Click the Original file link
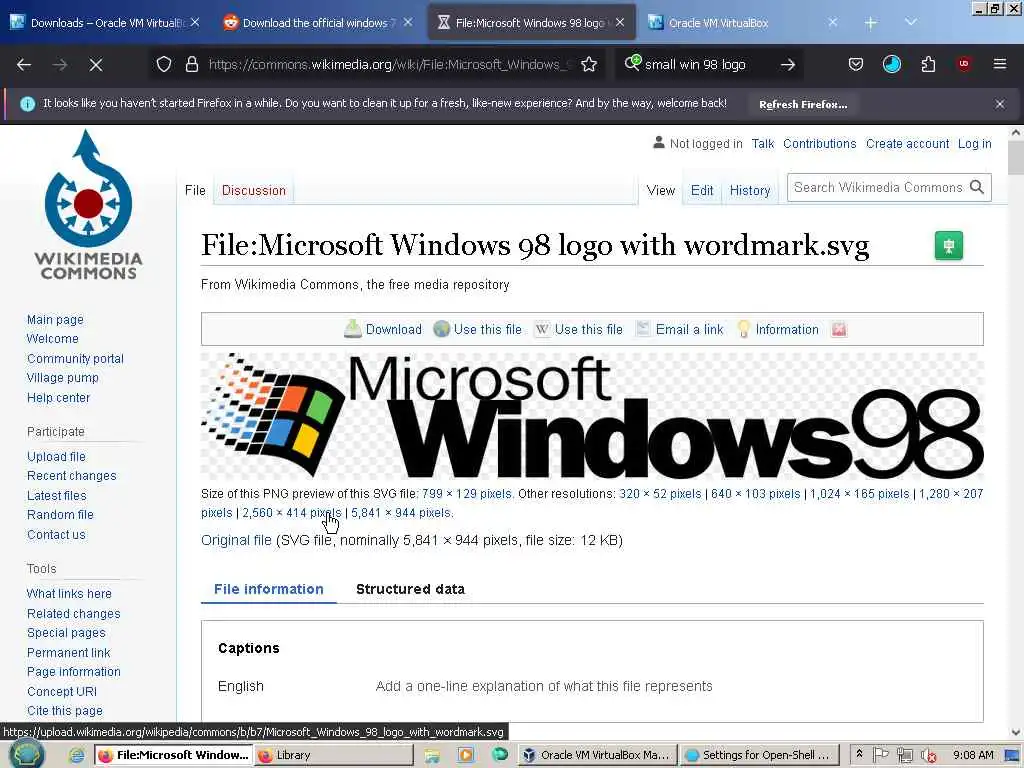 click(236, 540)
